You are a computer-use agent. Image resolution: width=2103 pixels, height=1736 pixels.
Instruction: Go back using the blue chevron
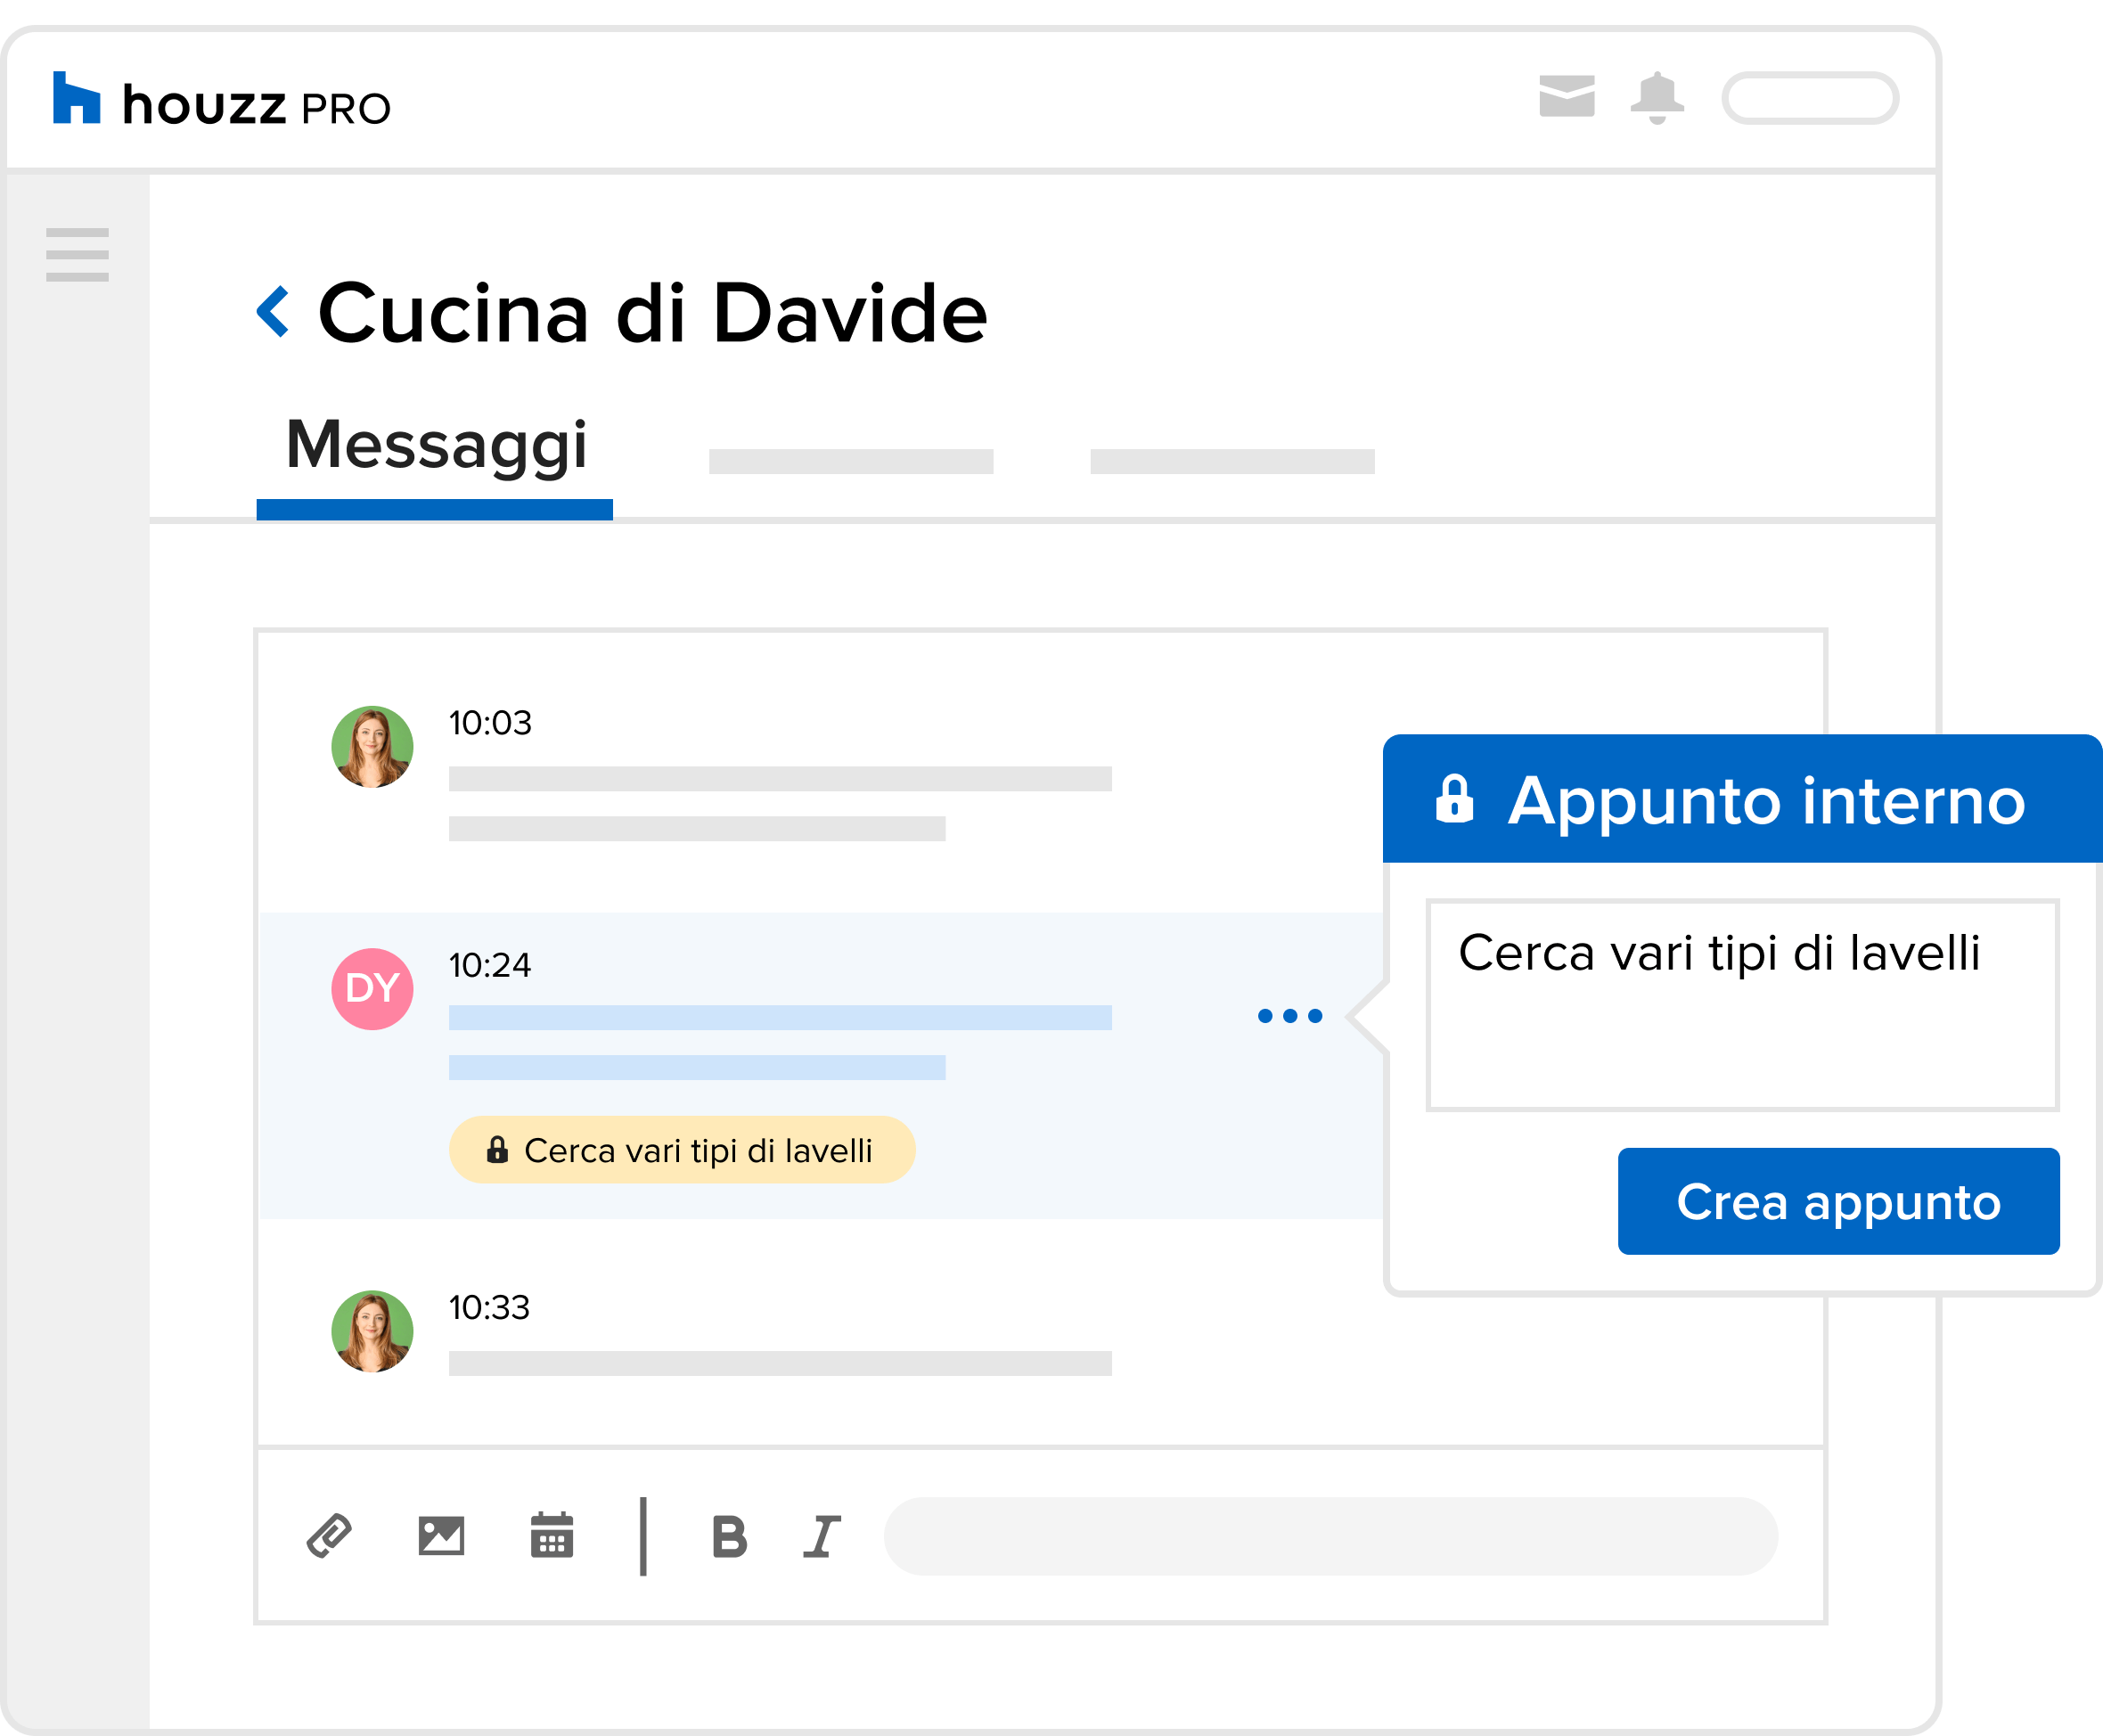tap(273, 311)
